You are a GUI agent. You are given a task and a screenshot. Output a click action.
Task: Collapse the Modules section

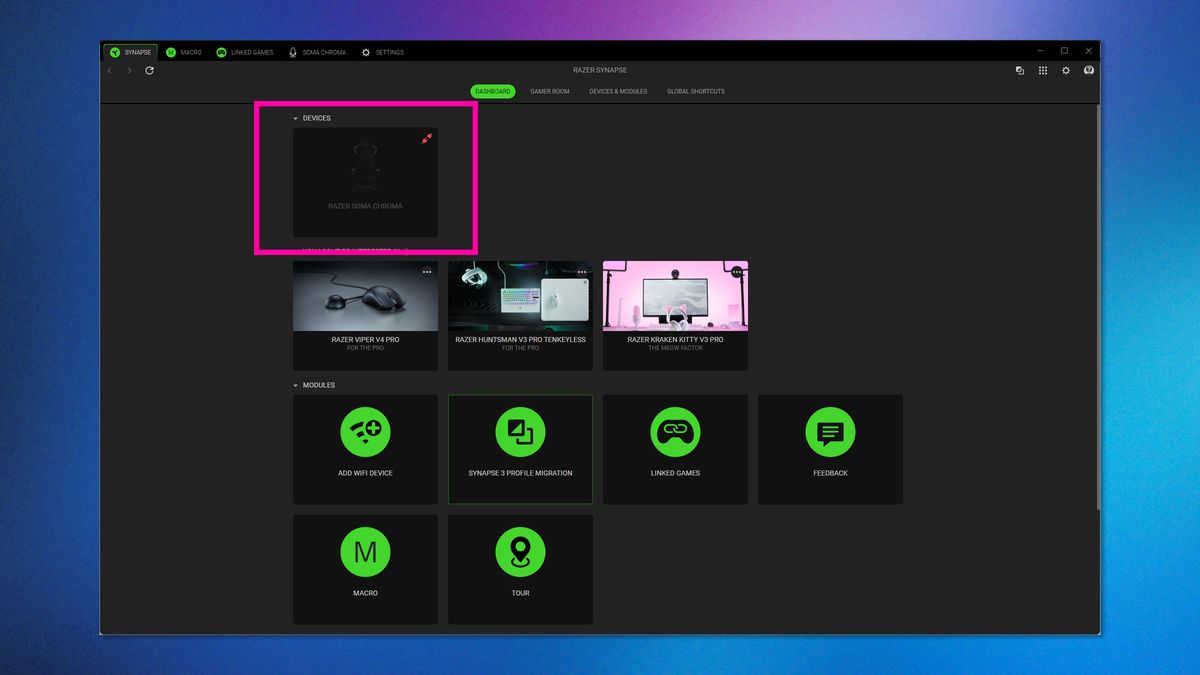click(x=296, y=386)
